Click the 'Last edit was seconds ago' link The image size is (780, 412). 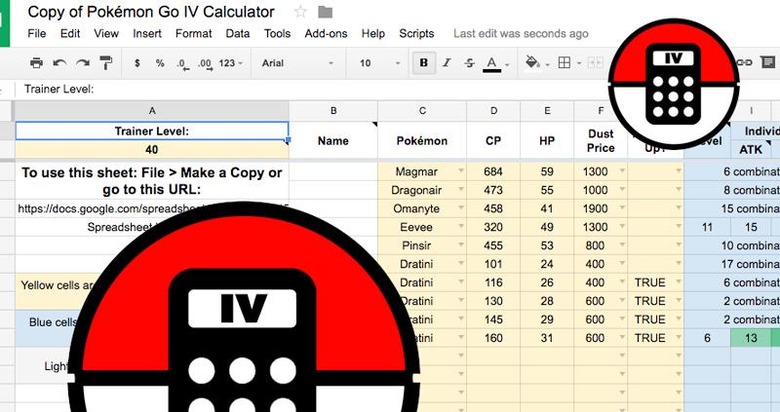click(x=520, y=33)
